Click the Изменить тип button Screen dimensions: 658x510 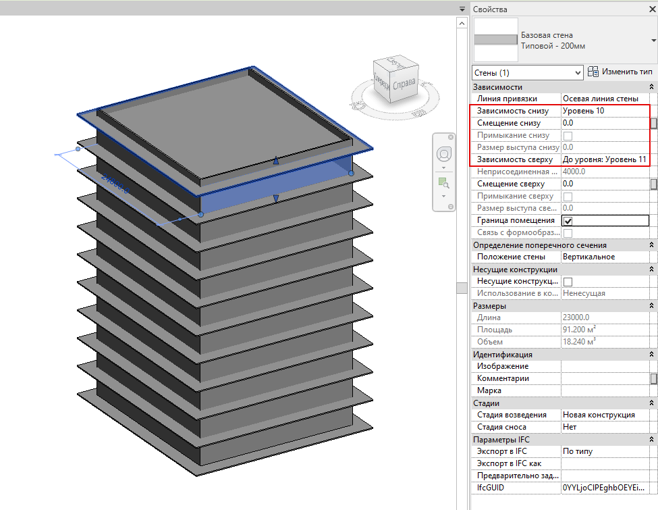coord(620,72)
